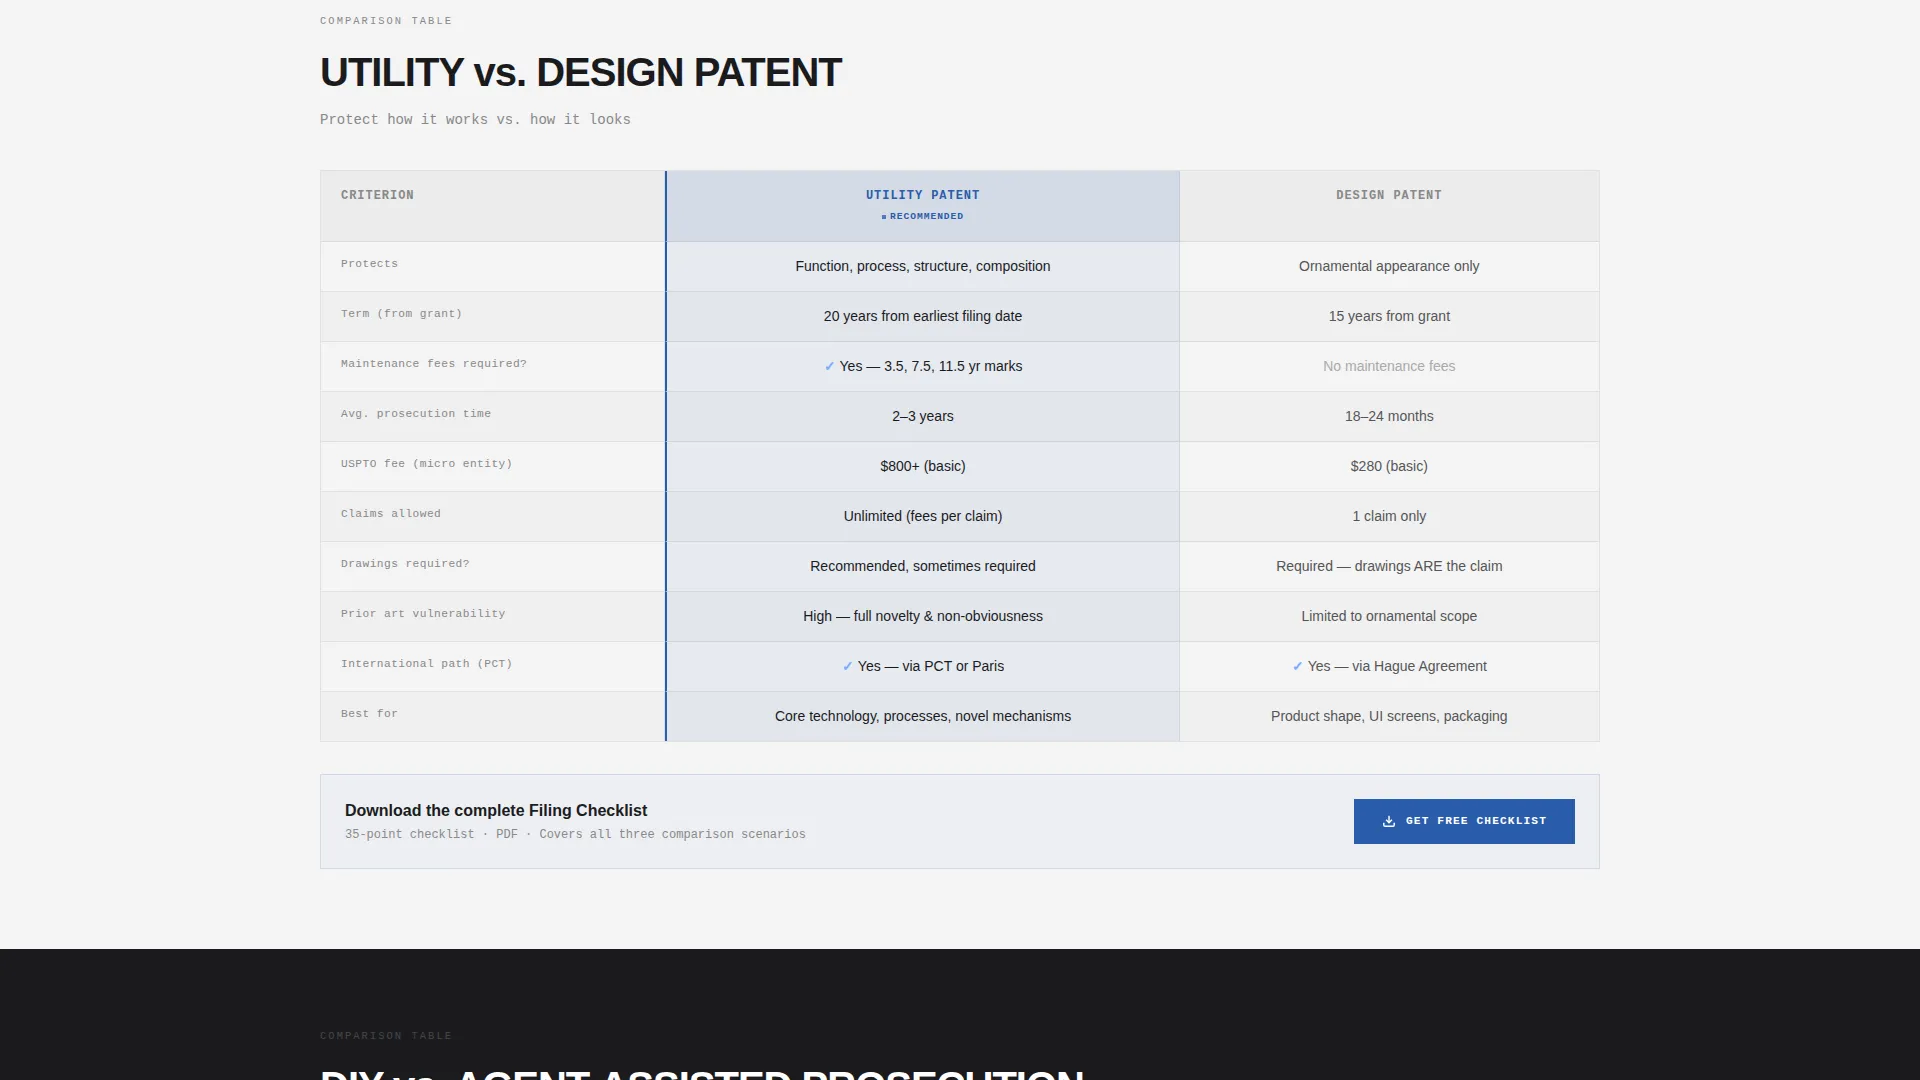Screen dimensions: 1920x1080
Task: Click the '1 claim only' cell
Action: pos(1389,516)
